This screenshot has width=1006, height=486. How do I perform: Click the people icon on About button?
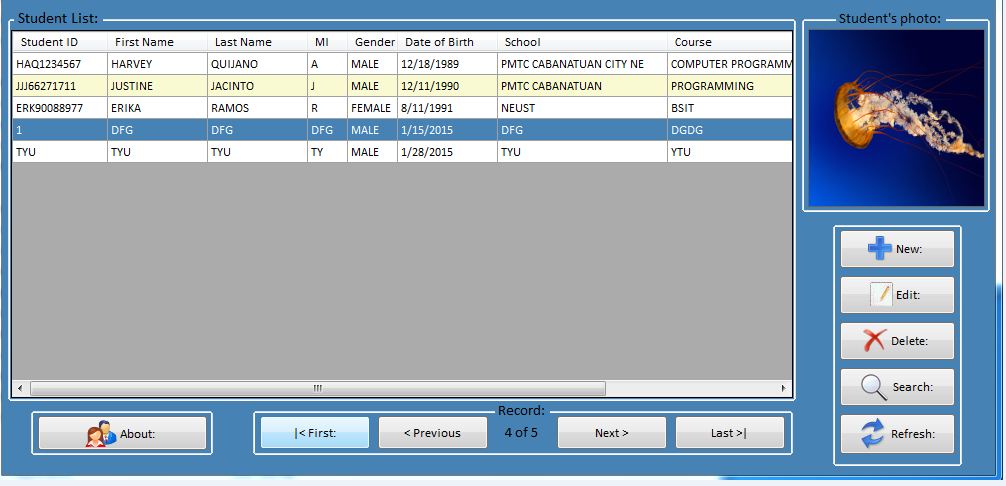[x=101, y=434]
